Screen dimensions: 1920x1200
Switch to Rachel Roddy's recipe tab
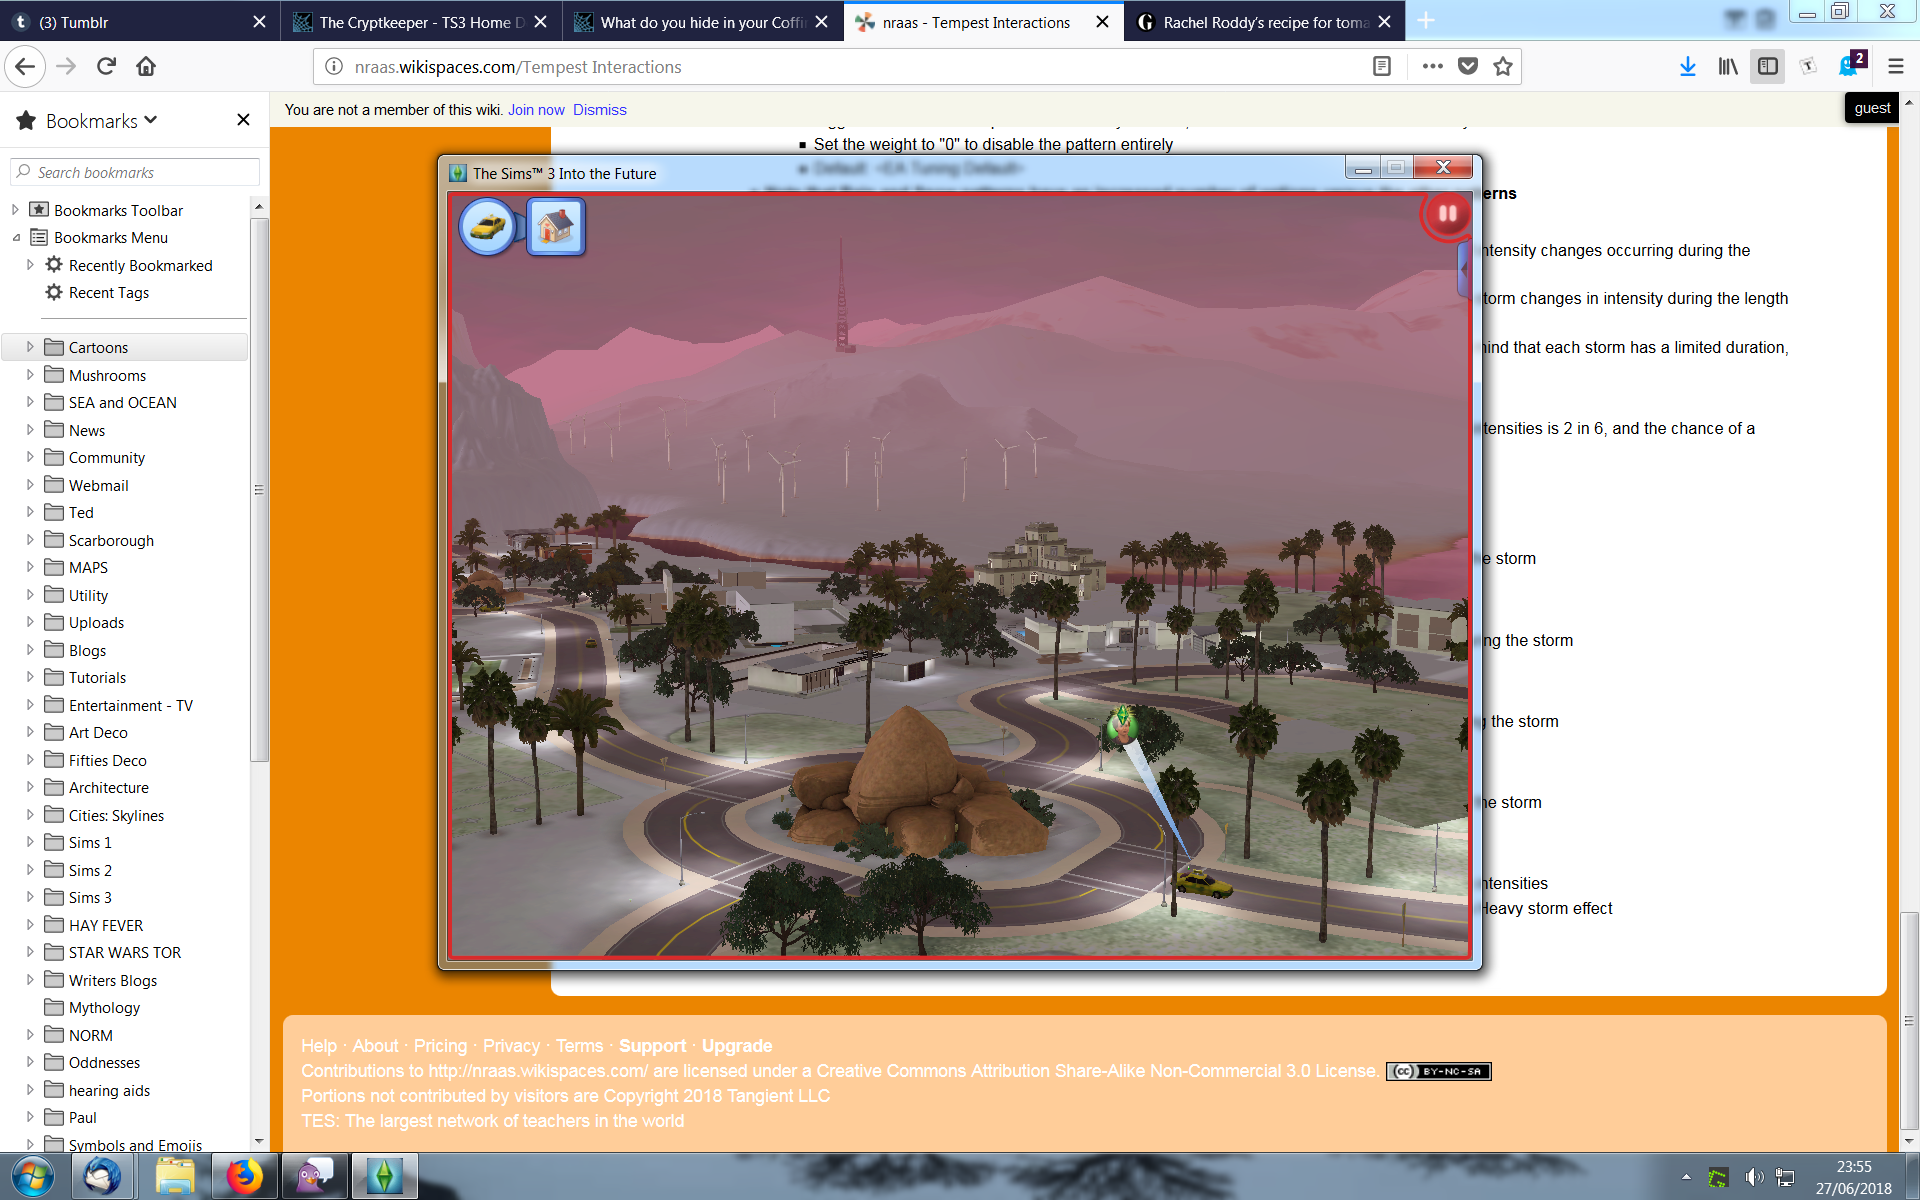[1264, 22]
